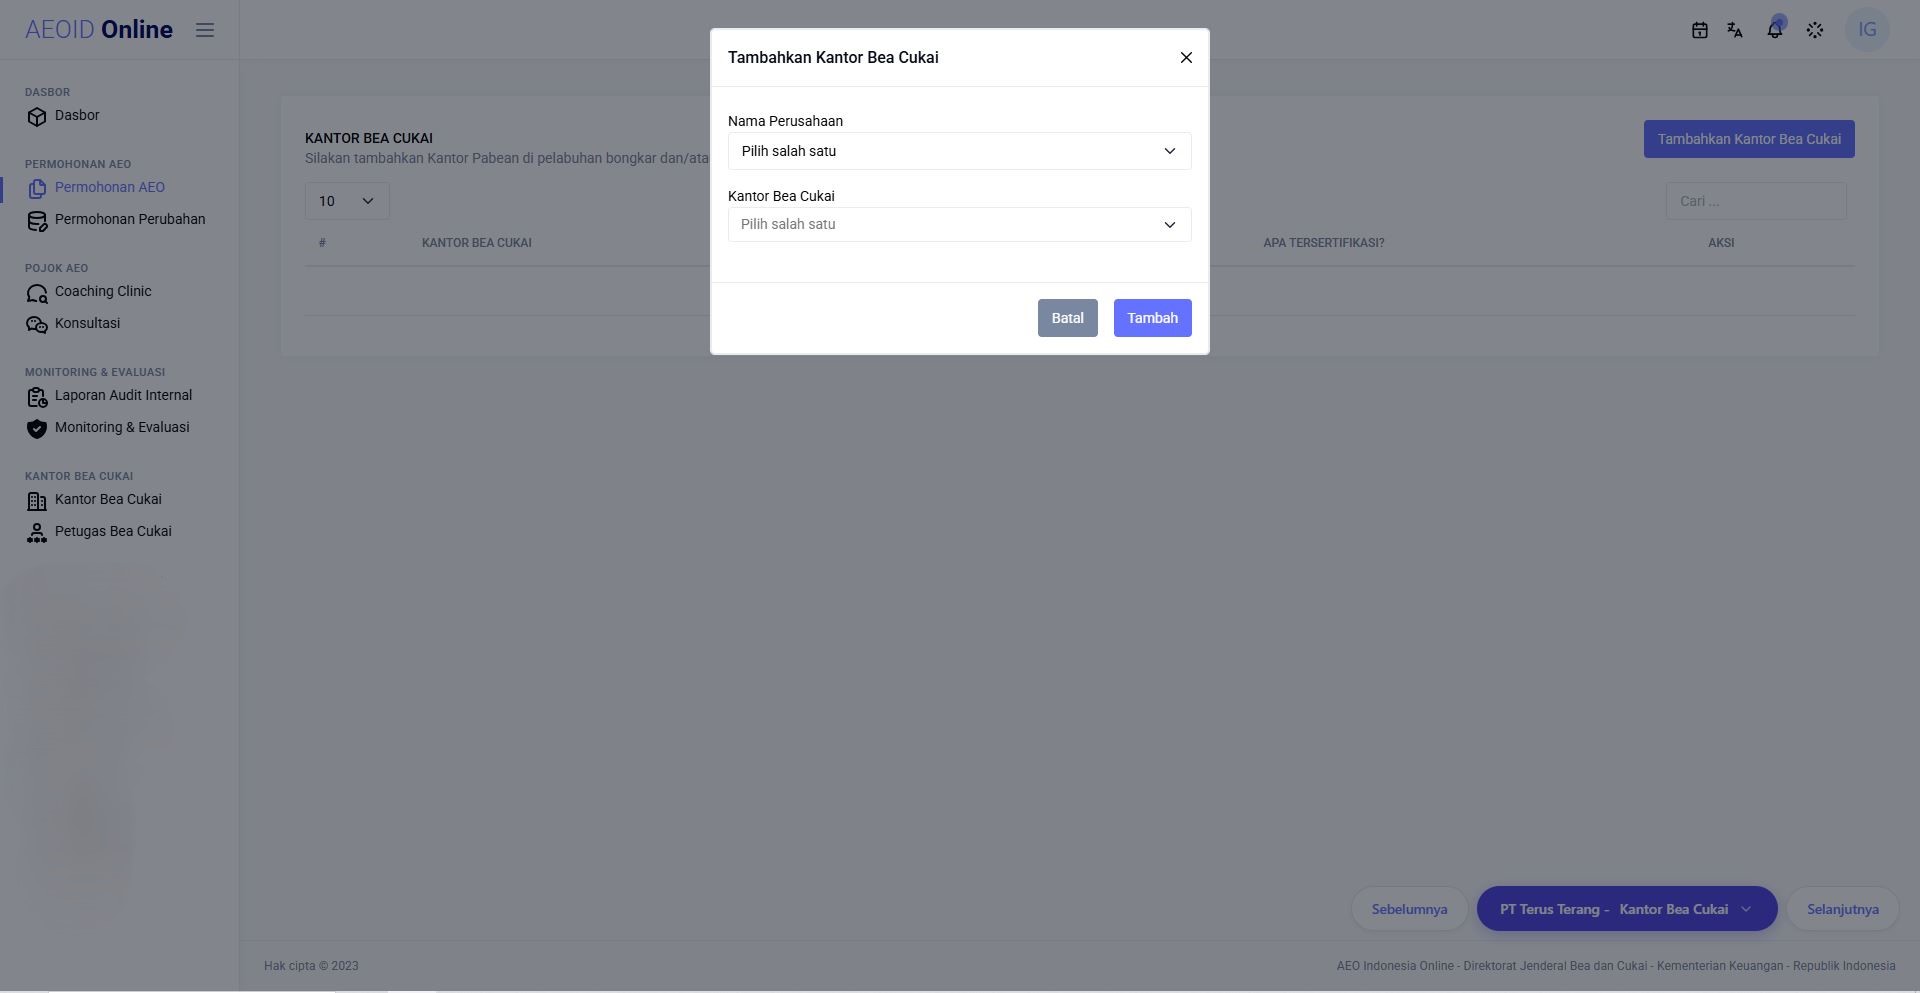Close the Tambahkan Kantor Bea Cukai dialog
Viewport: 1920px width, 993px height.
point(1186,58)
